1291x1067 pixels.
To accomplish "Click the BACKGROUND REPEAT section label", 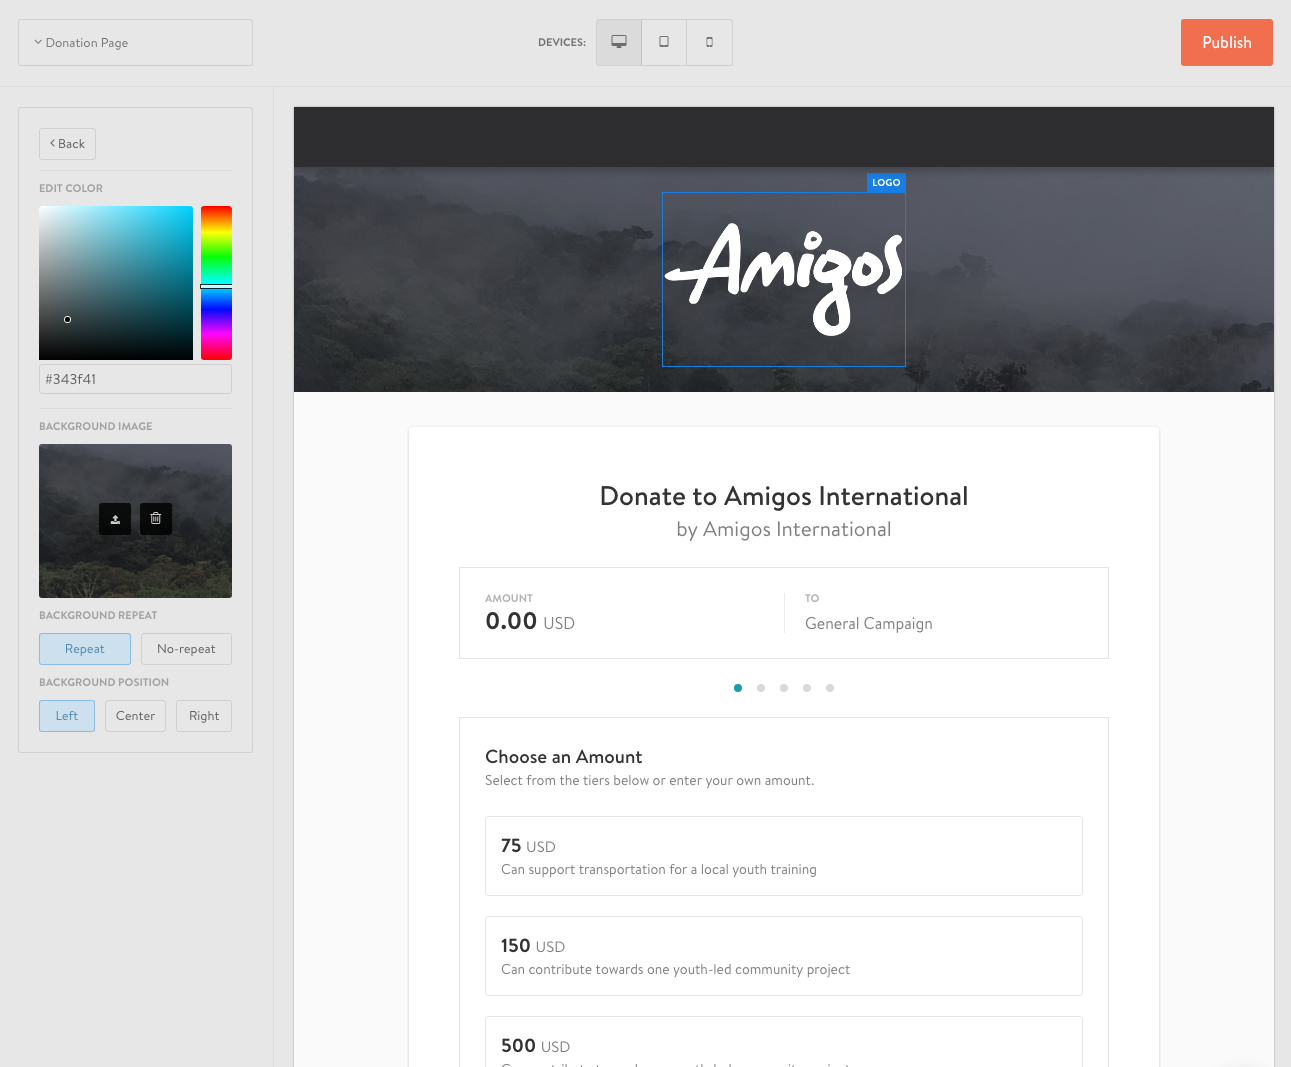I will 98,615.
